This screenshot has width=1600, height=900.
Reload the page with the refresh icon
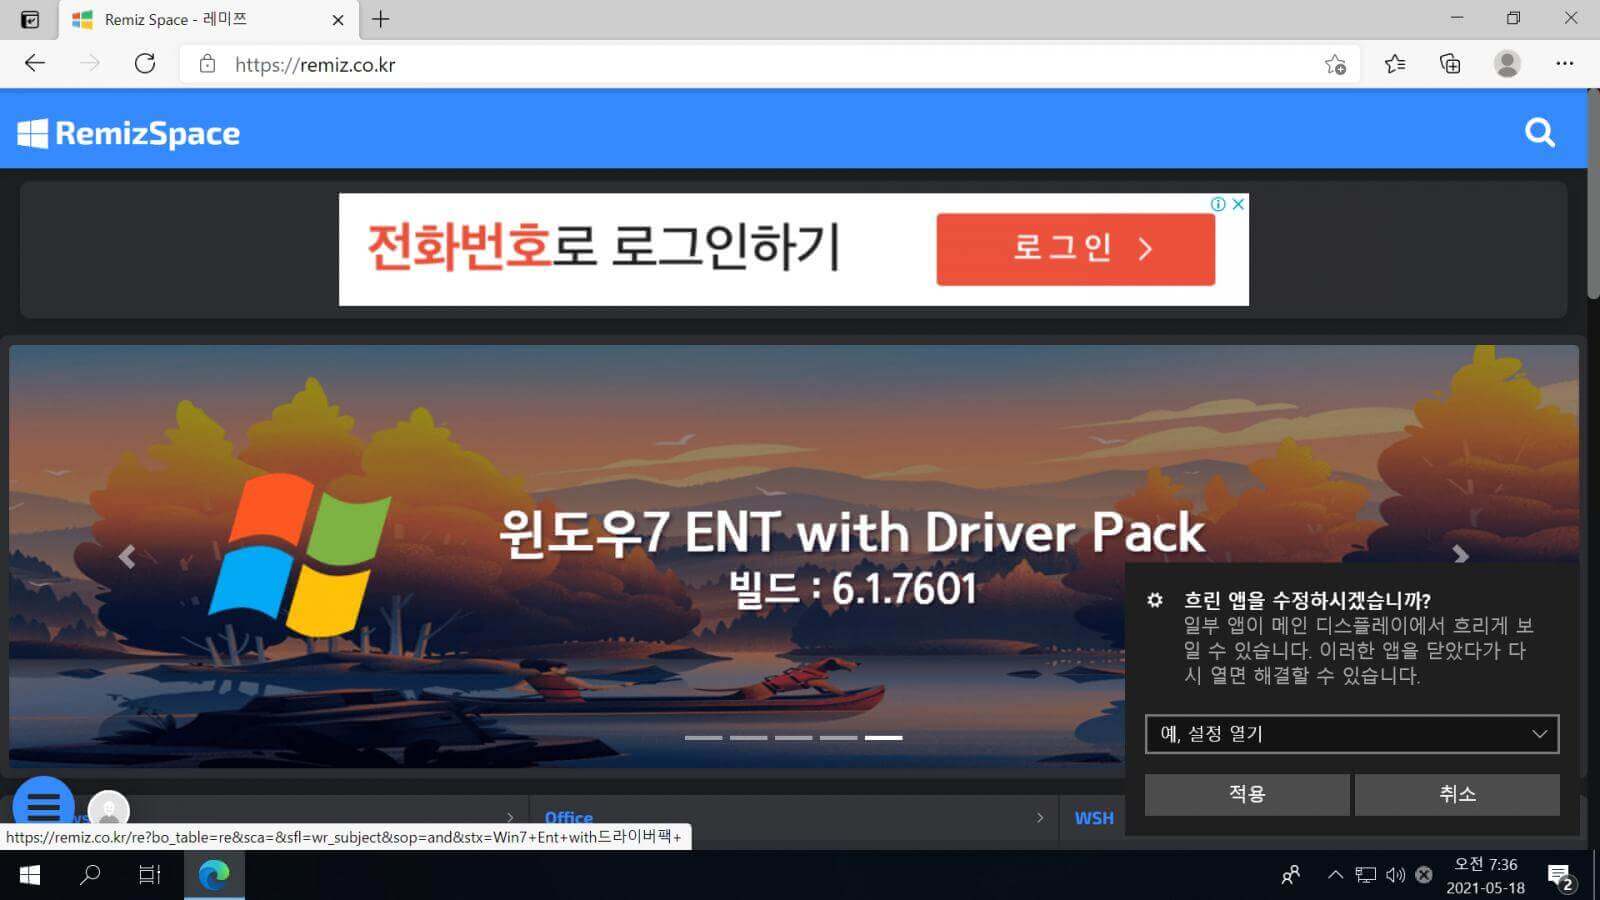(145, 64)
